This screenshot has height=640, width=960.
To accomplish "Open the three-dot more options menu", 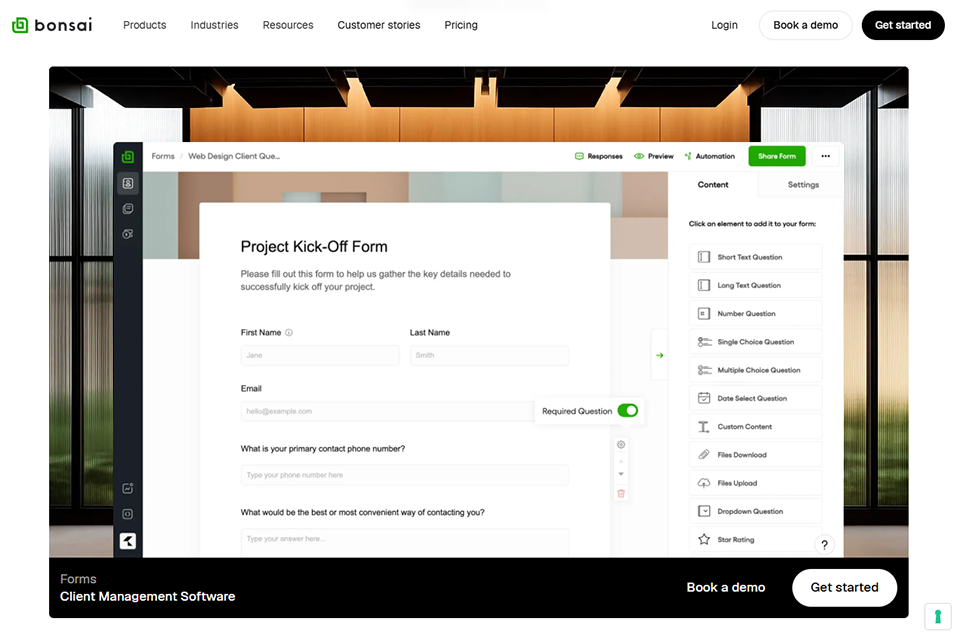I will [825, 156].
